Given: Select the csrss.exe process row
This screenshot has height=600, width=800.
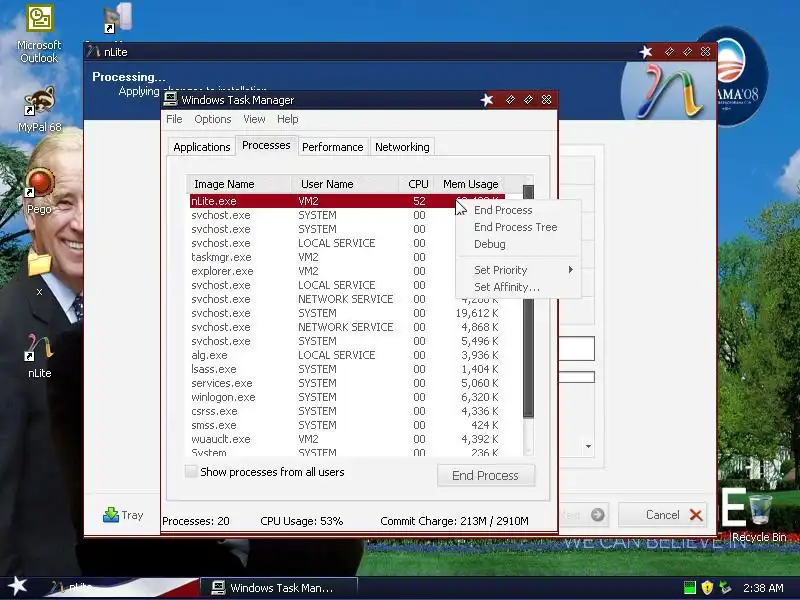Looking at the screenshot, I should click(x=347, y=411).
